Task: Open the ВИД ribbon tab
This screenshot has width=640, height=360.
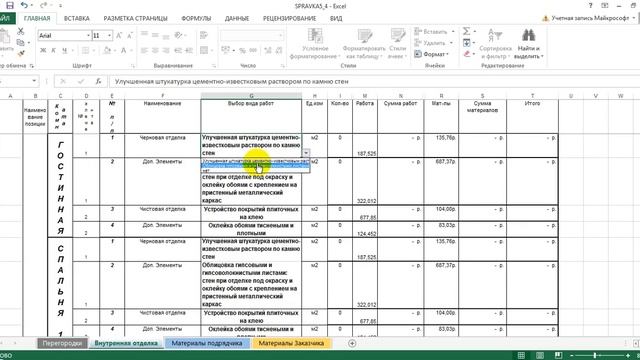Action: pyautogui.click(x=336, y=18)
